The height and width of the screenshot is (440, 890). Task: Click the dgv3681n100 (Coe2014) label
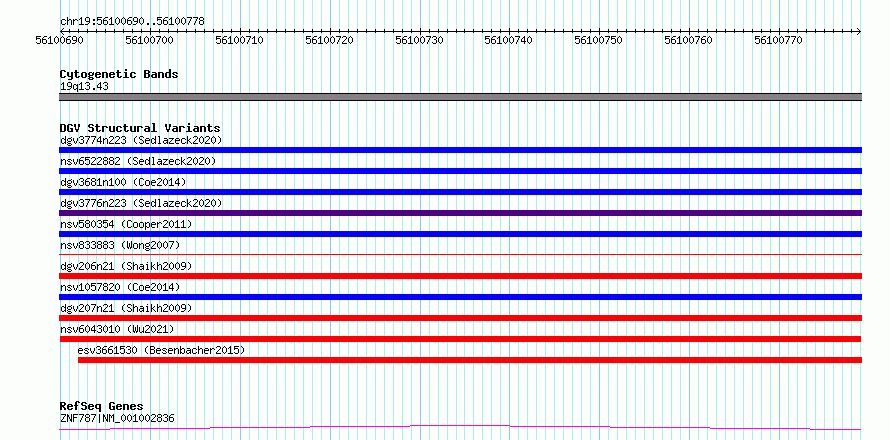coord(123,182)
